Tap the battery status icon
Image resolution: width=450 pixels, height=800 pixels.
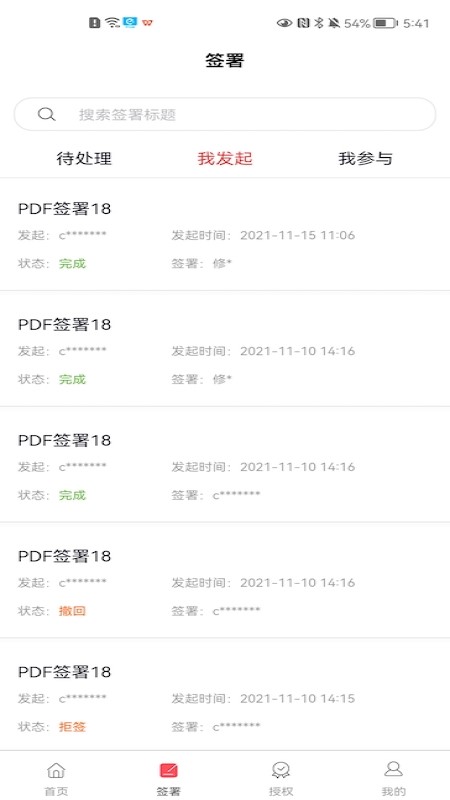386,23
